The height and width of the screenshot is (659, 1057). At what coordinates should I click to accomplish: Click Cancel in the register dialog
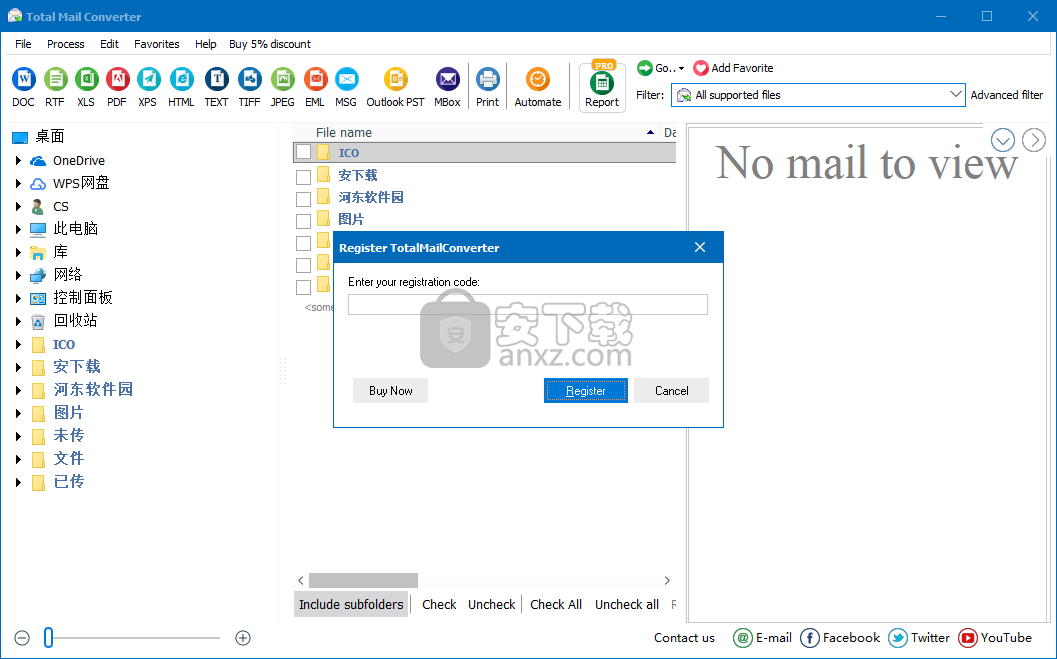[x=671, y=391]
